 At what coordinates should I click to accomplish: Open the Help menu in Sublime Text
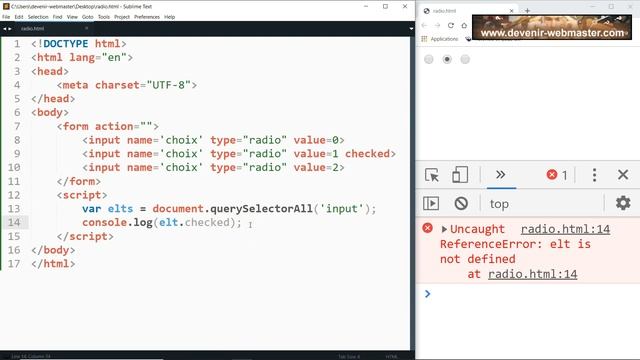pos(169,17)
